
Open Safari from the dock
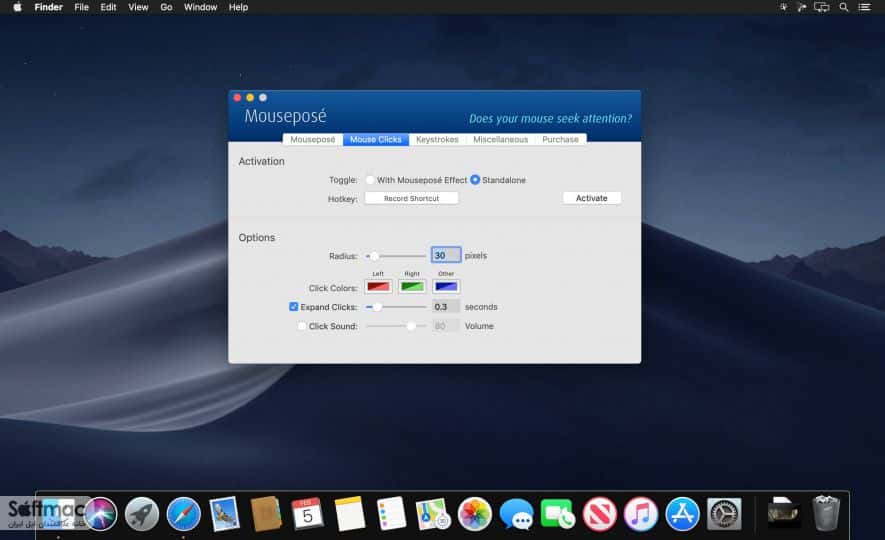pos(183,514)
